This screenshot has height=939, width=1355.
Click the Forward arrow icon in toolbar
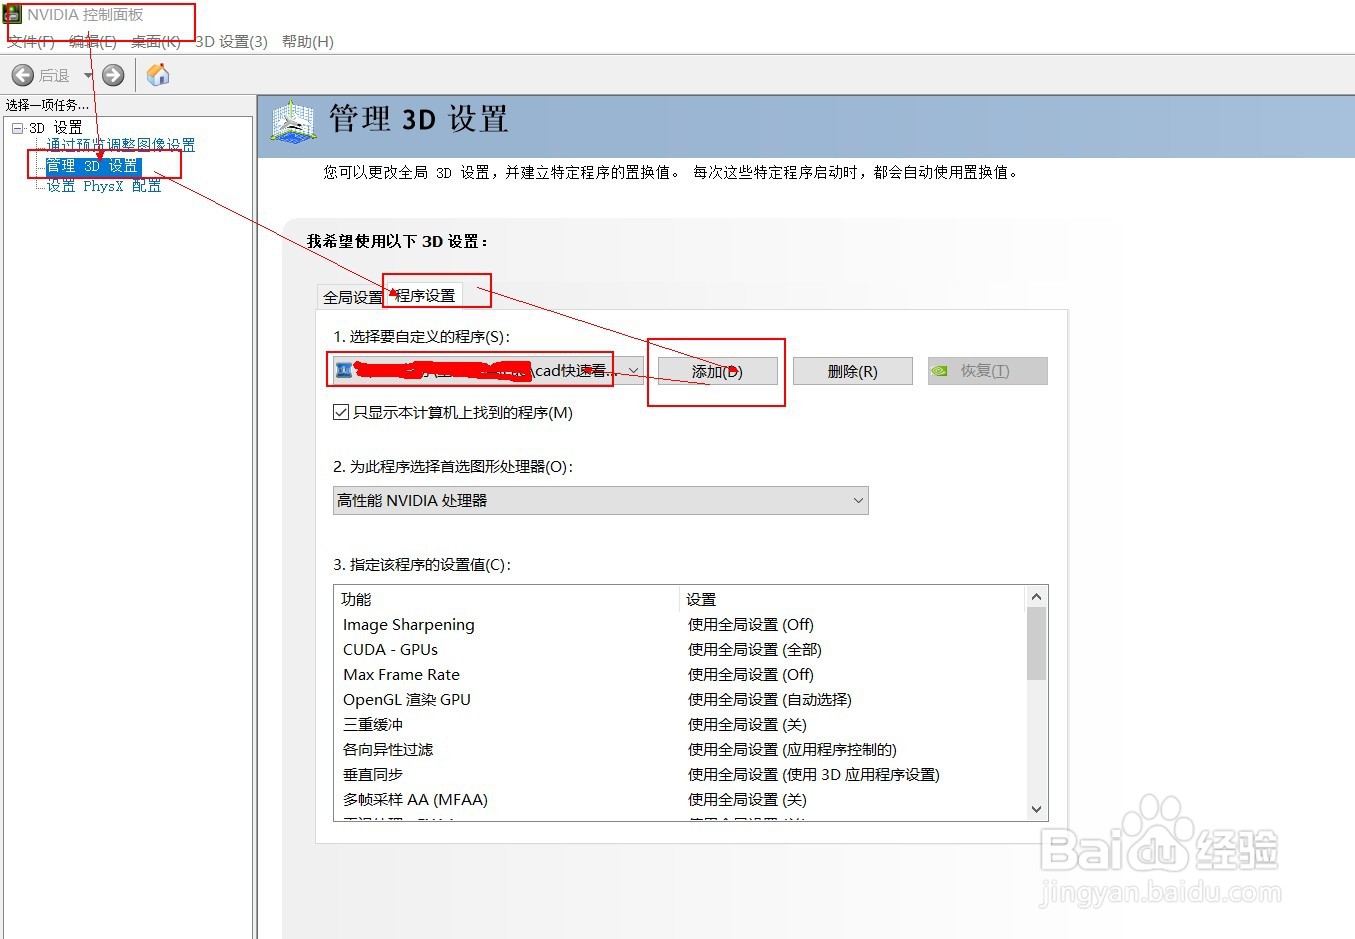(113, 75)
